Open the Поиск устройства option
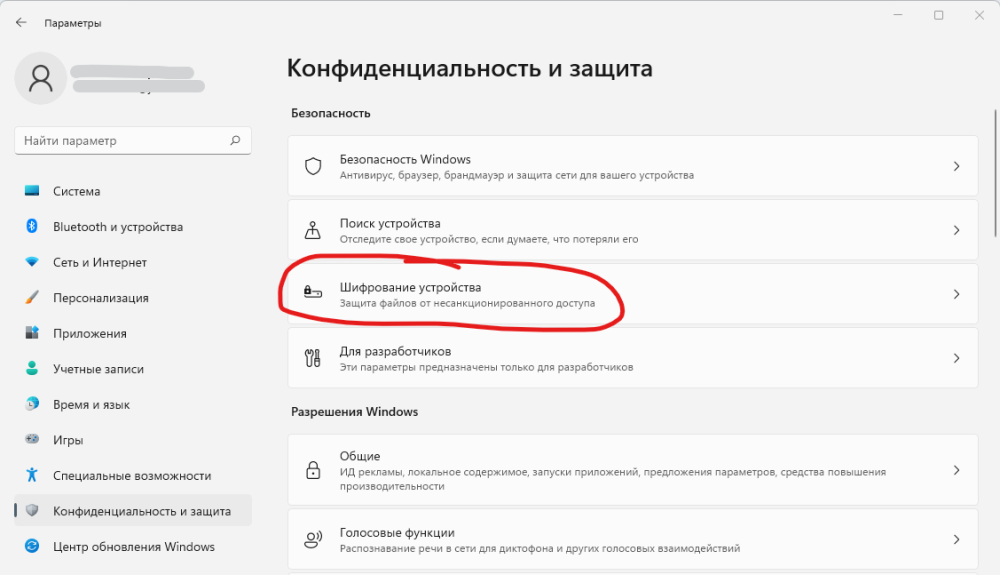 pyautogui.click(x=633, y=230)
